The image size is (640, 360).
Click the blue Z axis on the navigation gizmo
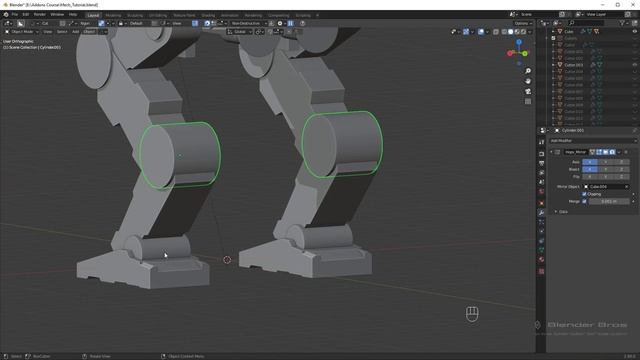coord(519,42)
